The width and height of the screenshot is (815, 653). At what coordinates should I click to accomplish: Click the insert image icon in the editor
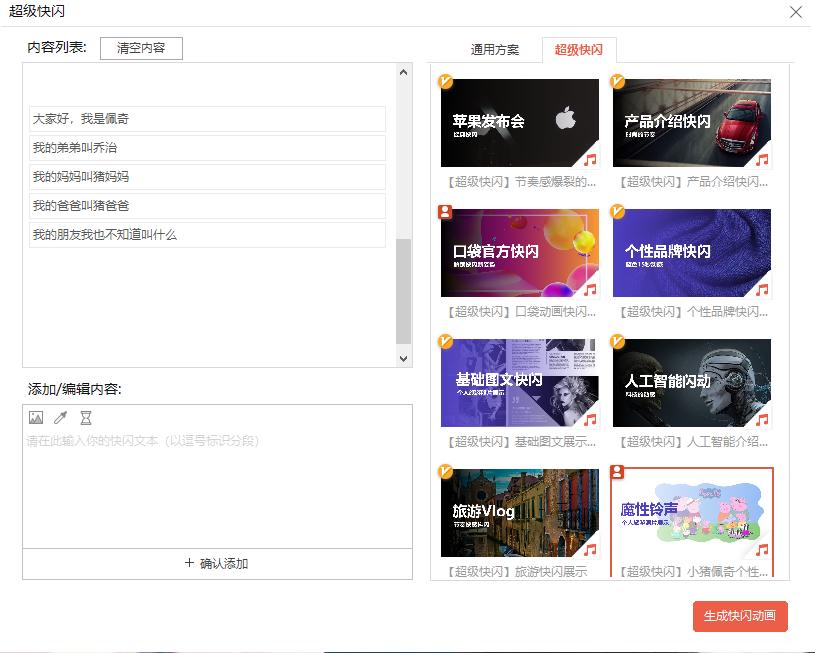tap(36, 418)
